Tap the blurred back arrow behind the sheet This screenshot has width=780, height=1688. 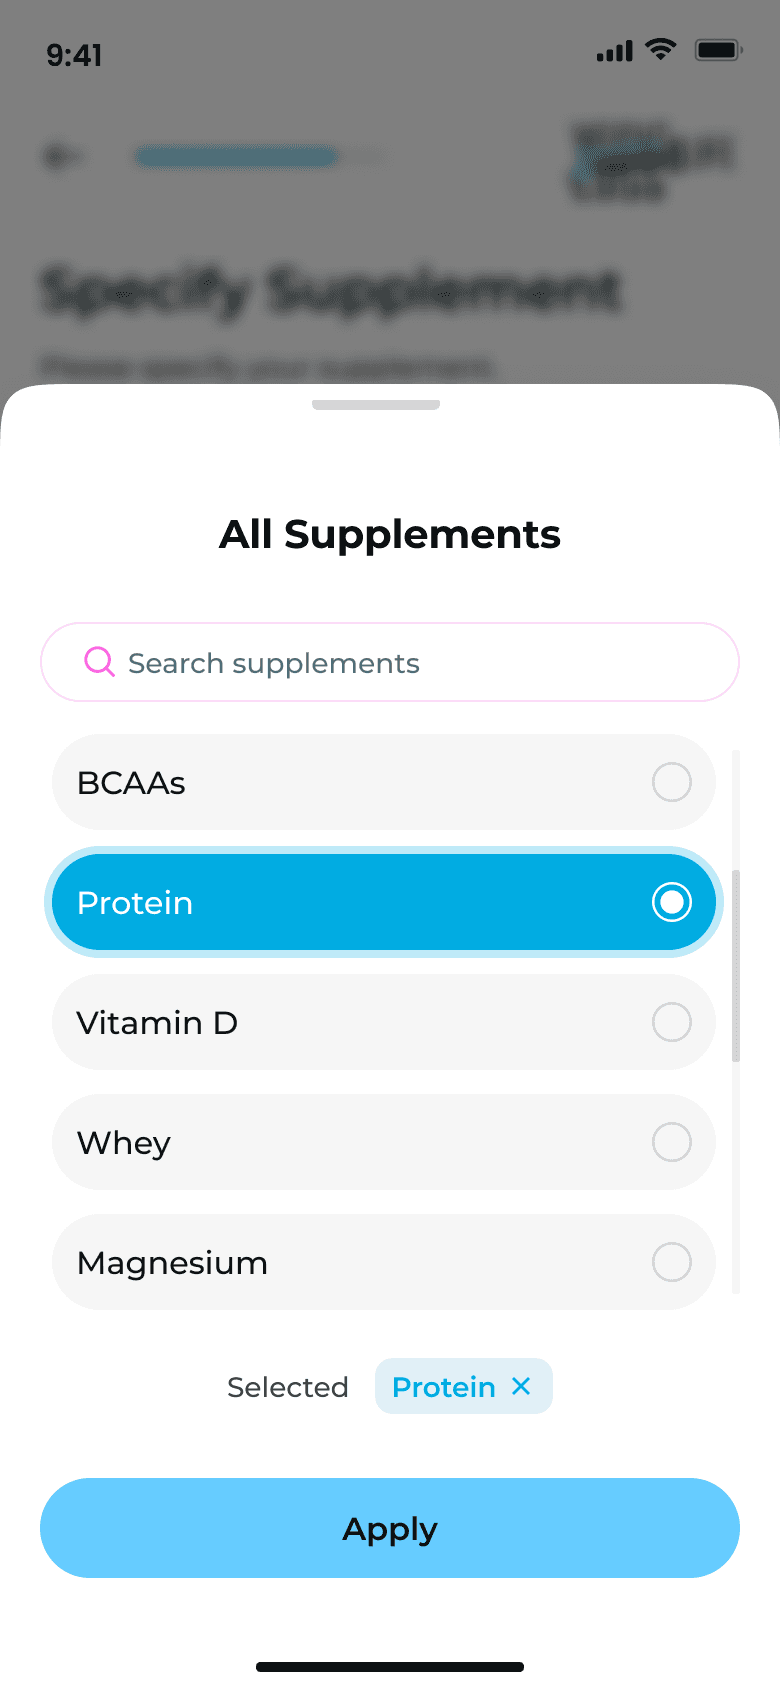pyautogui.click(x=62, y=156)
